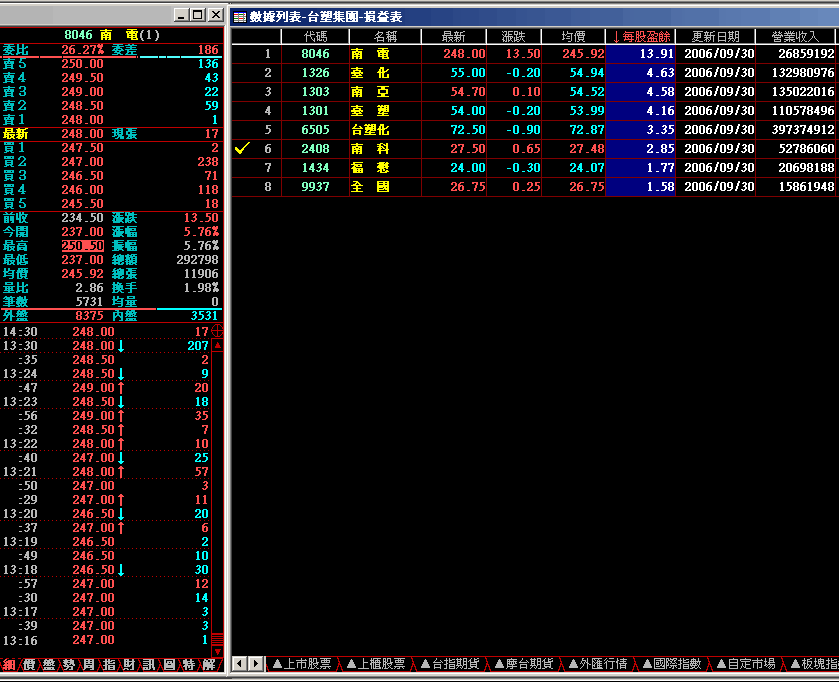Select the 13:30 trade with volume 207
Screen dimensions: 839x682
[105, 346]
